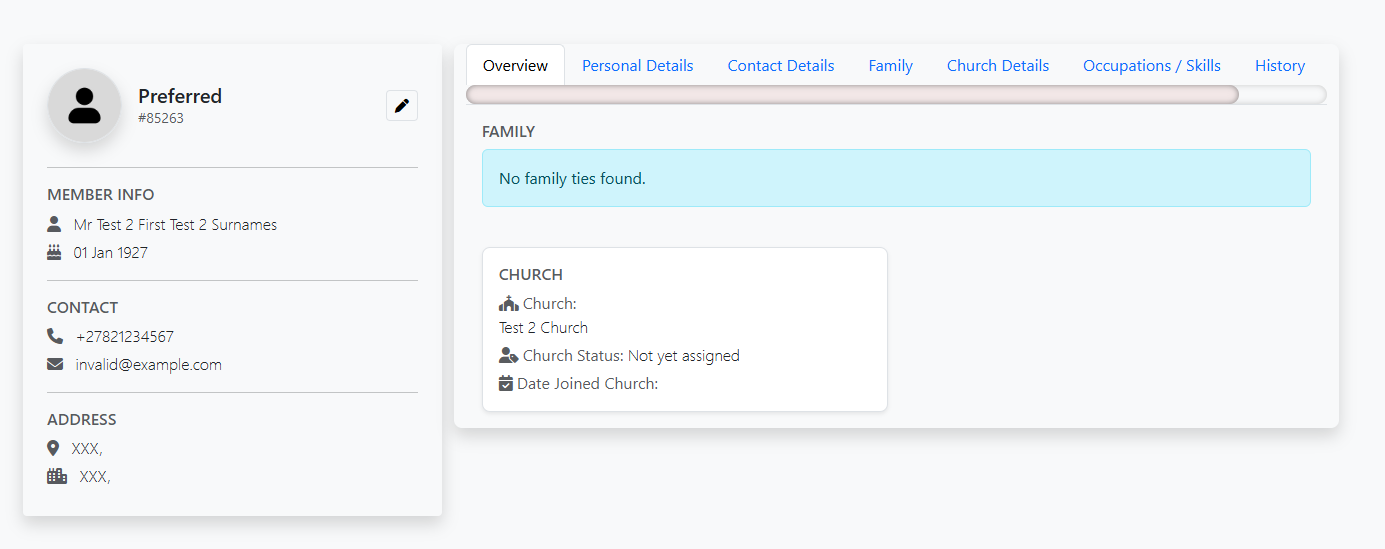
Task: Click the No family ties found alert
Action: (896, 178)
